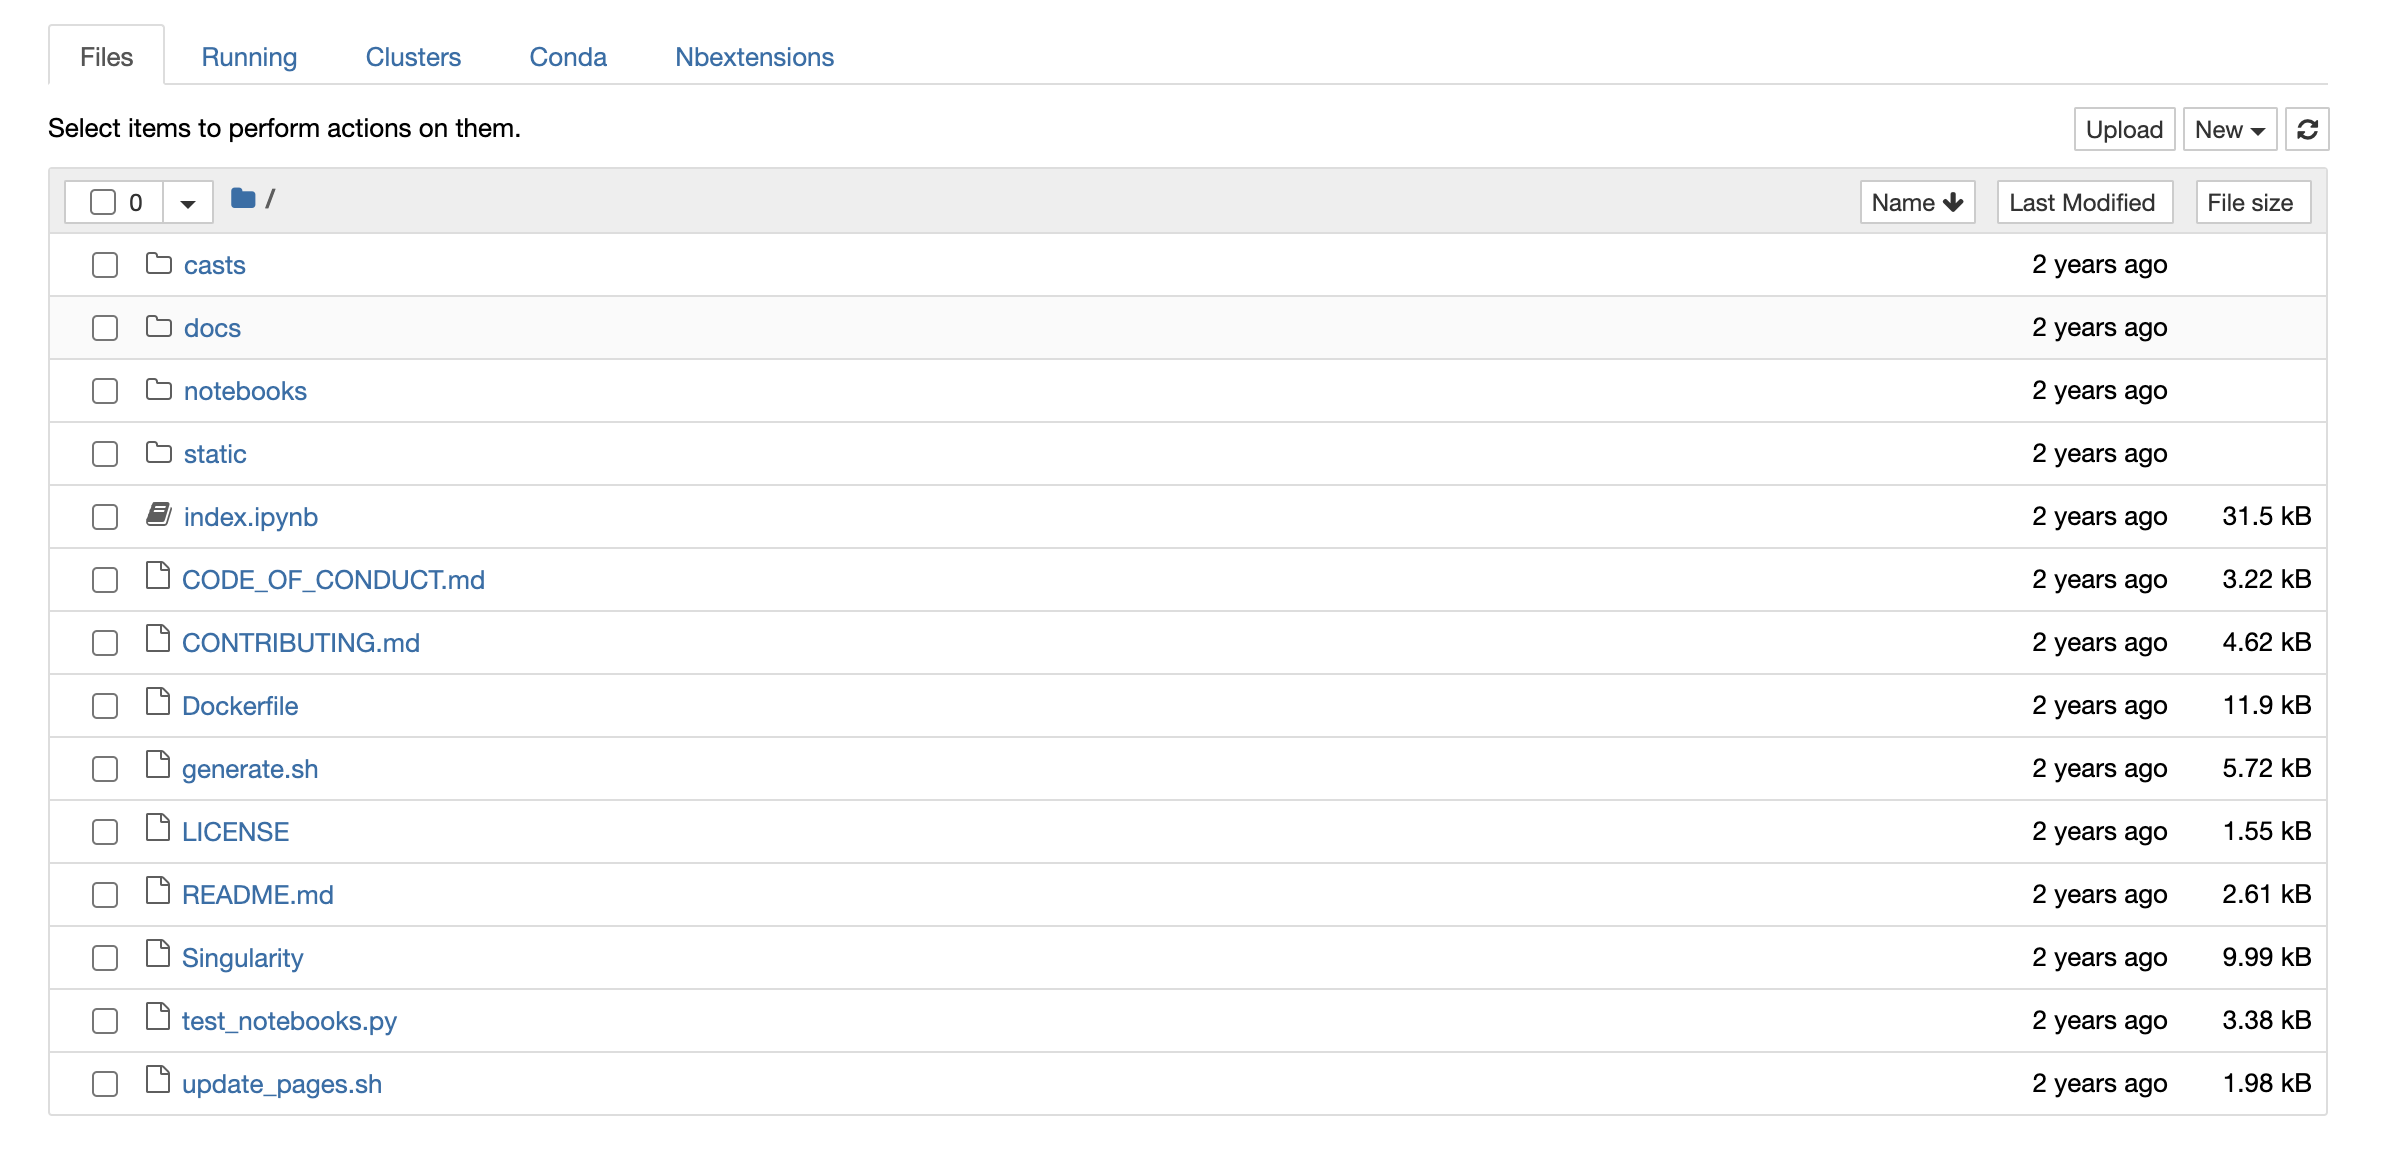Sort by Last Modified column
The image size is (2408, 1156).
(x=2082, y=203)
